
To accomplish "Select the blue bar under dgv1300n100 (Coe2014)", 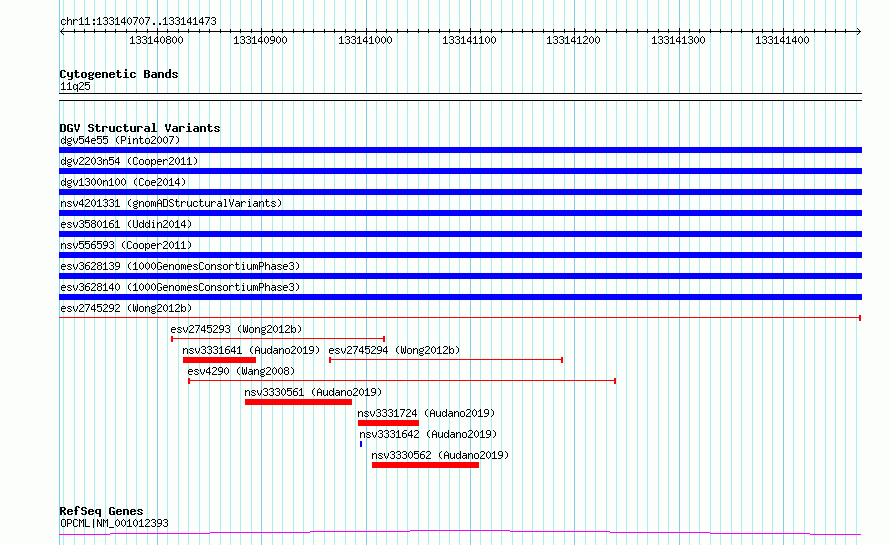I will (460, 192).
